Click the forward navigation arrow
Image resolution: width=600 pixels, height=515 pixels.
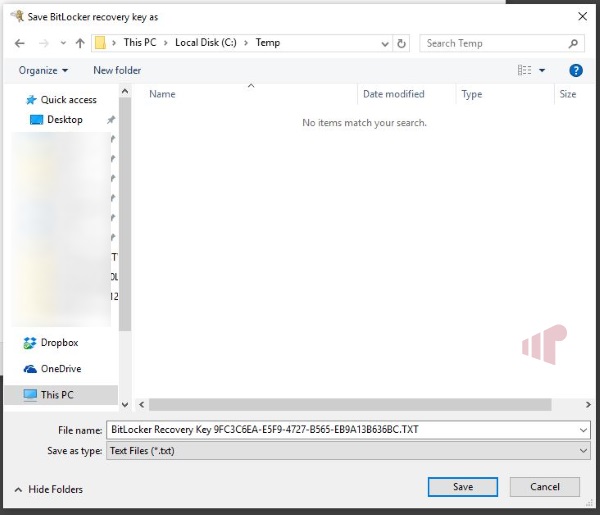44,43
